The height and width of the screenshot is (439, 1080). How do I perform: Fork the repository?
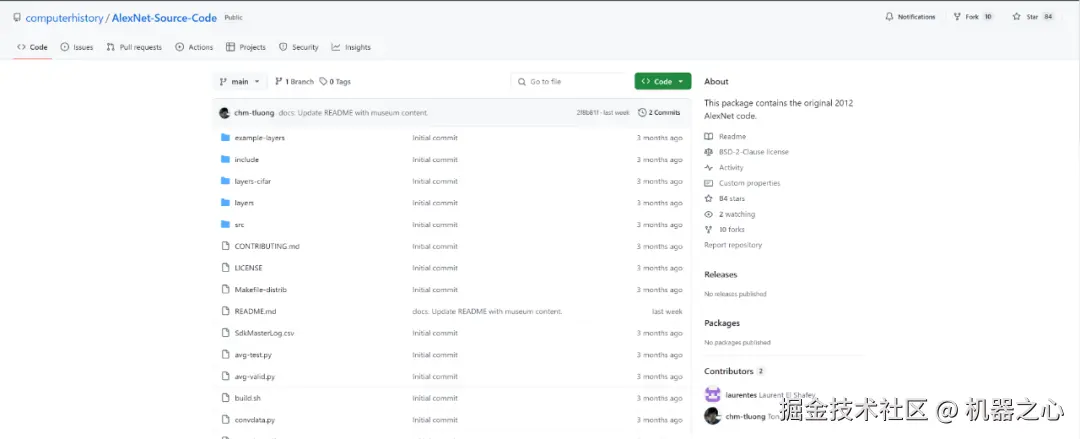coord(973,17)
